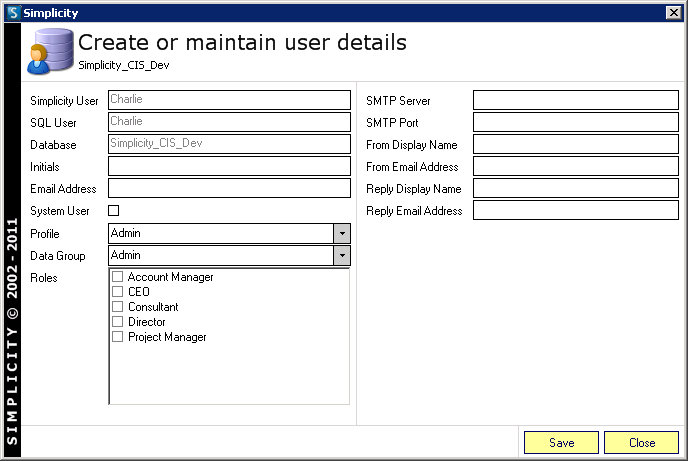Enable the Account Manager role
The height and width of the screenshot is (461, 688).
coord(118,276)
